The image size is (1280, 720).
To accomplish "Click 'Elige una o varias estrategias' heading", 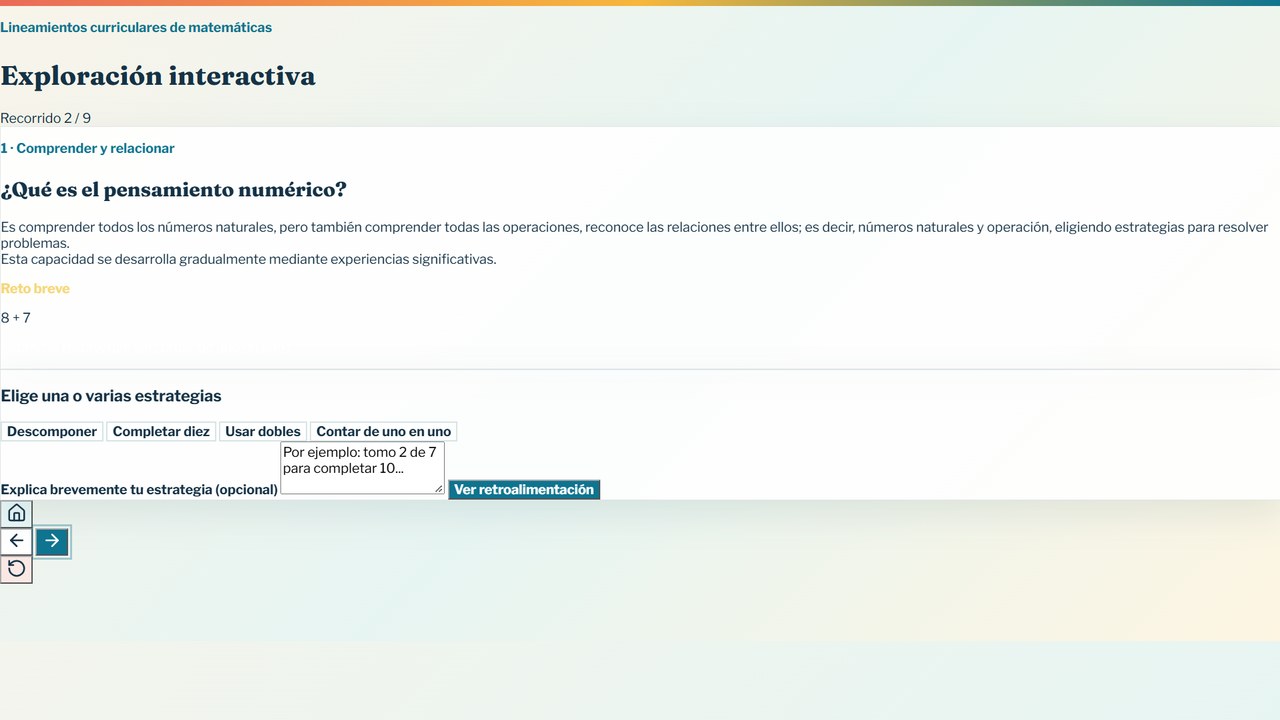I will [x=111, y=397].
